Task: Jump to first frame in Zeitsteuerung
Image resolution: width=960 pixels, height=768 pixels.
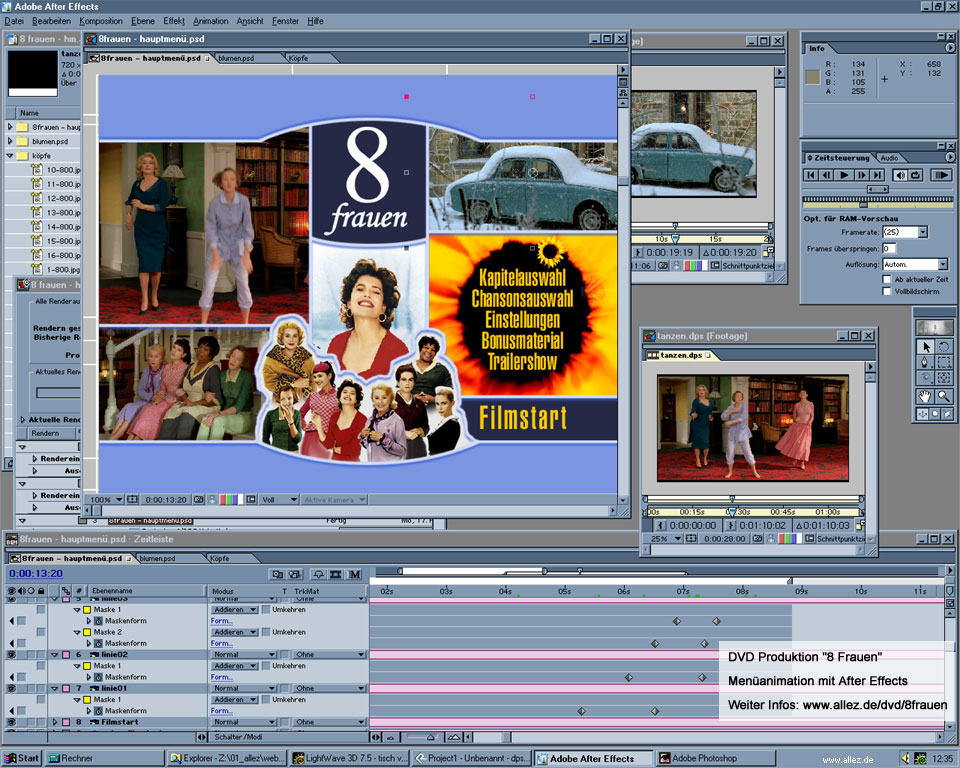Action: [x=811, y=175]
